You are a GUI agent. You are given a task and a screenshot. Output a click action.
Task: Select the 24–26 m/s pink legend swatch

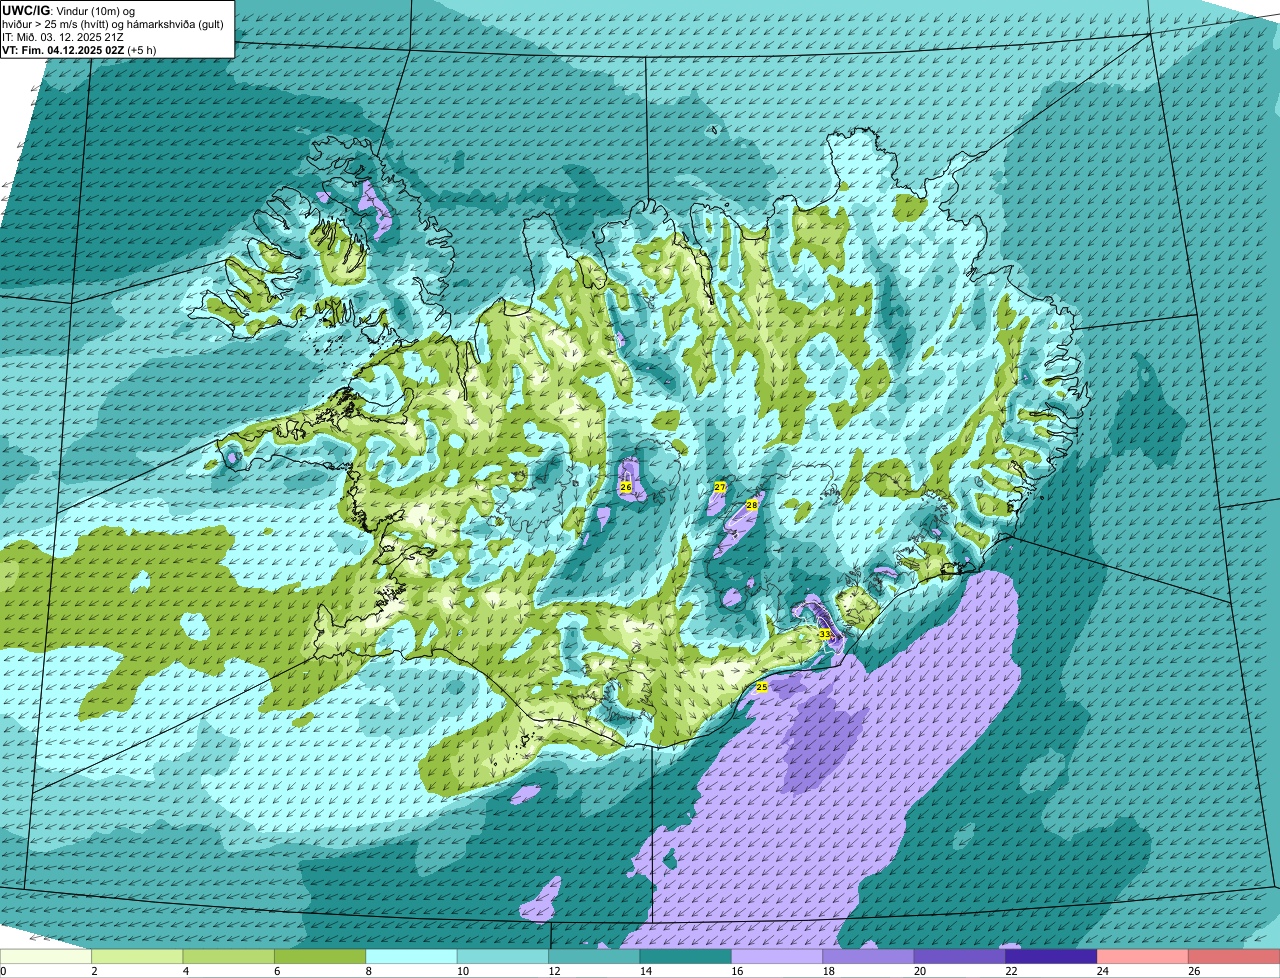point(1143,957)
